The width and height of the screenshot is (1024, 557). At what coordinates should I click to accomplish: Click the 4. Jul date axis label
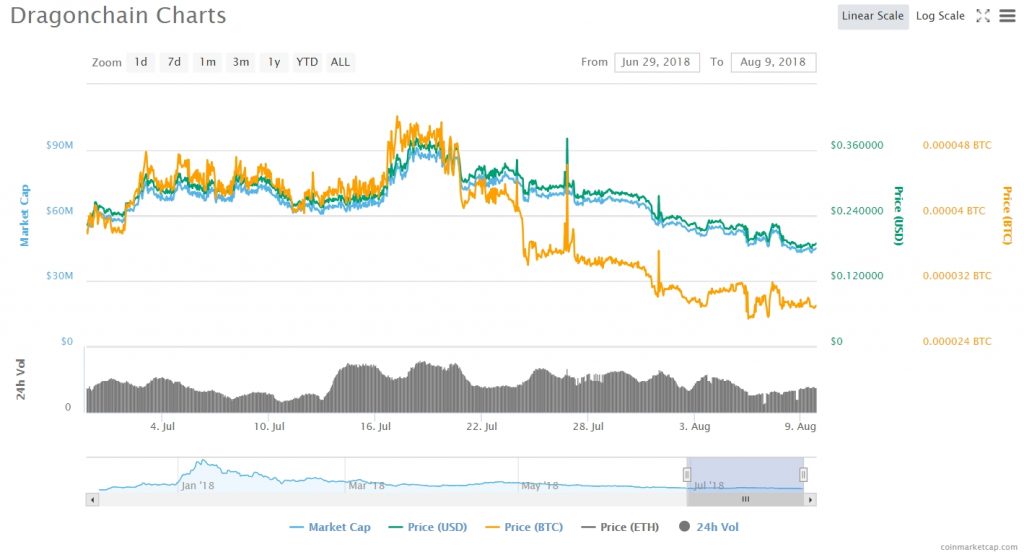click(x=162, y=426)
